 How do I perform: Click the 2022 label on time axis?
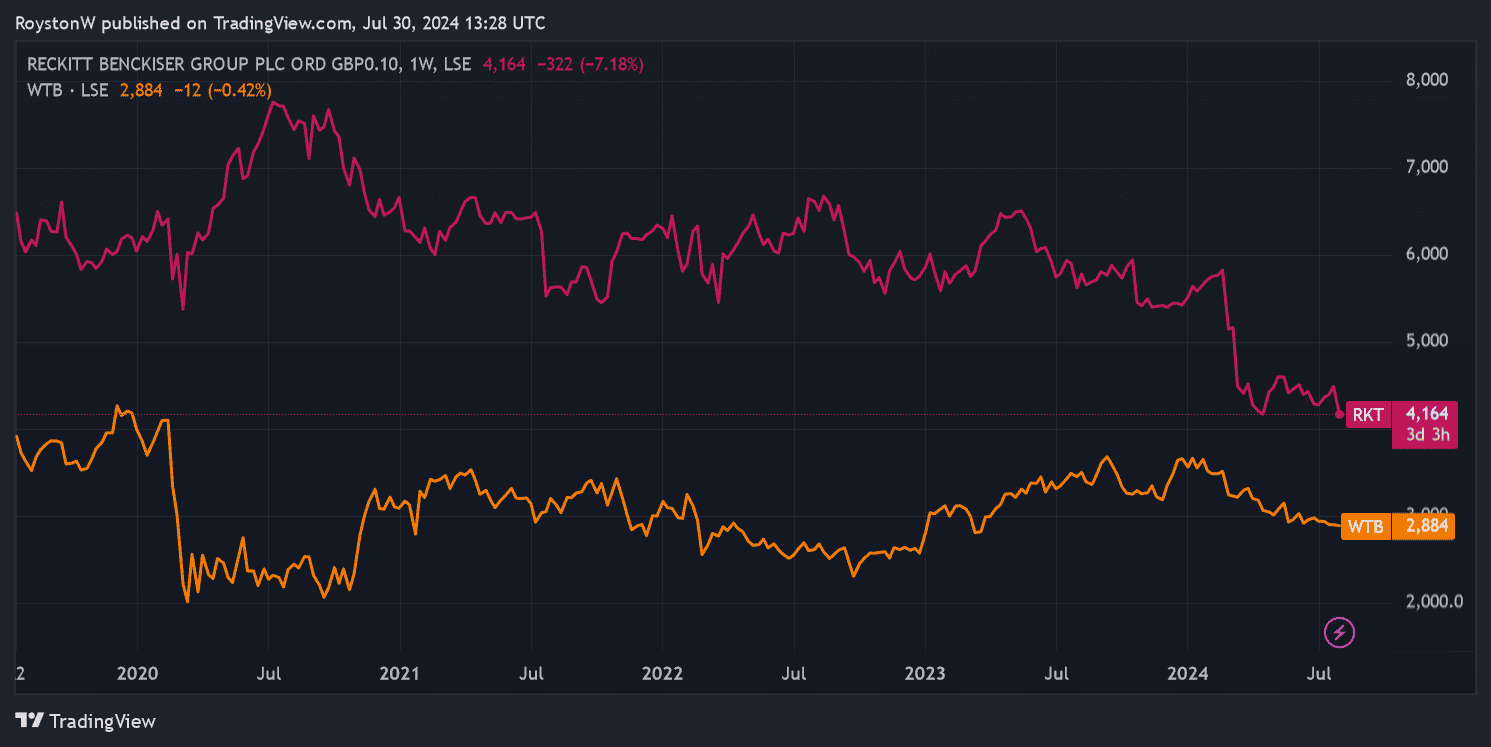662,673
